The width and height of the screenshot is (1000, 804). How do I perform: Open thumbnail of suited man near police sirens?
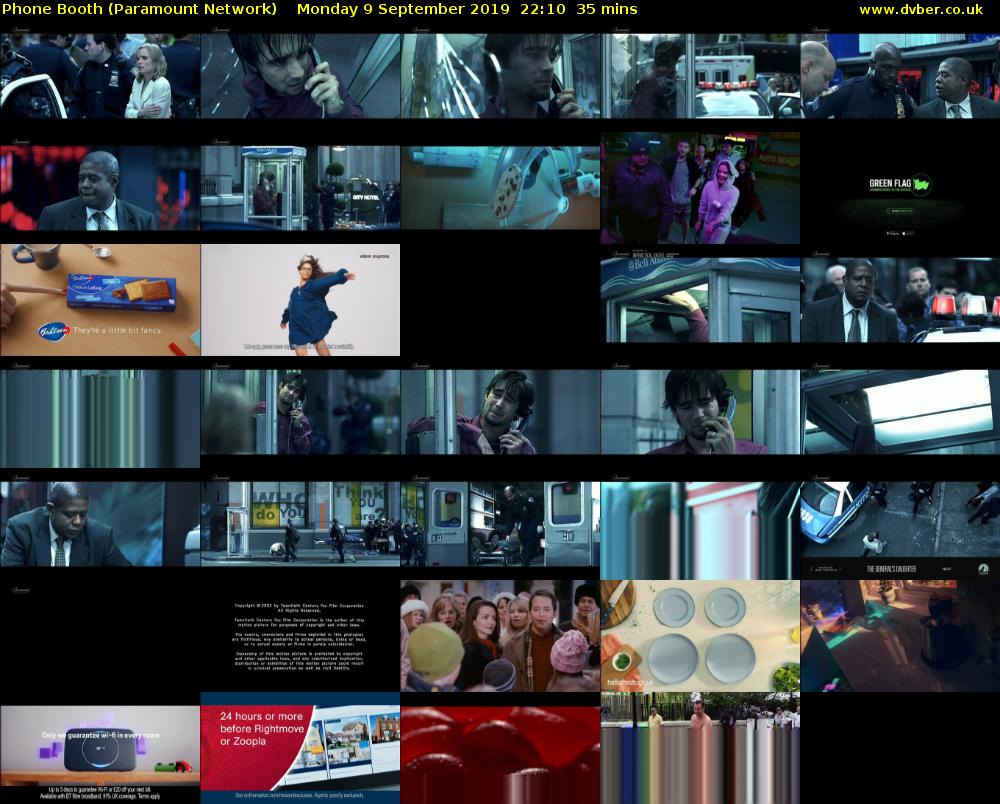click(900, 300)
